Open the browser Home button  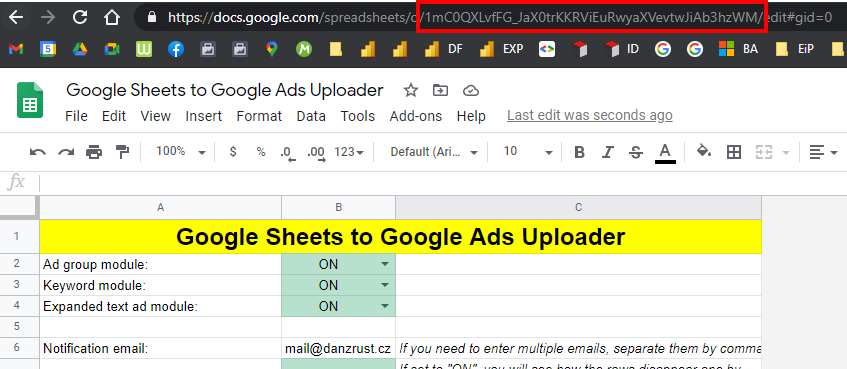tap(112, 18)
